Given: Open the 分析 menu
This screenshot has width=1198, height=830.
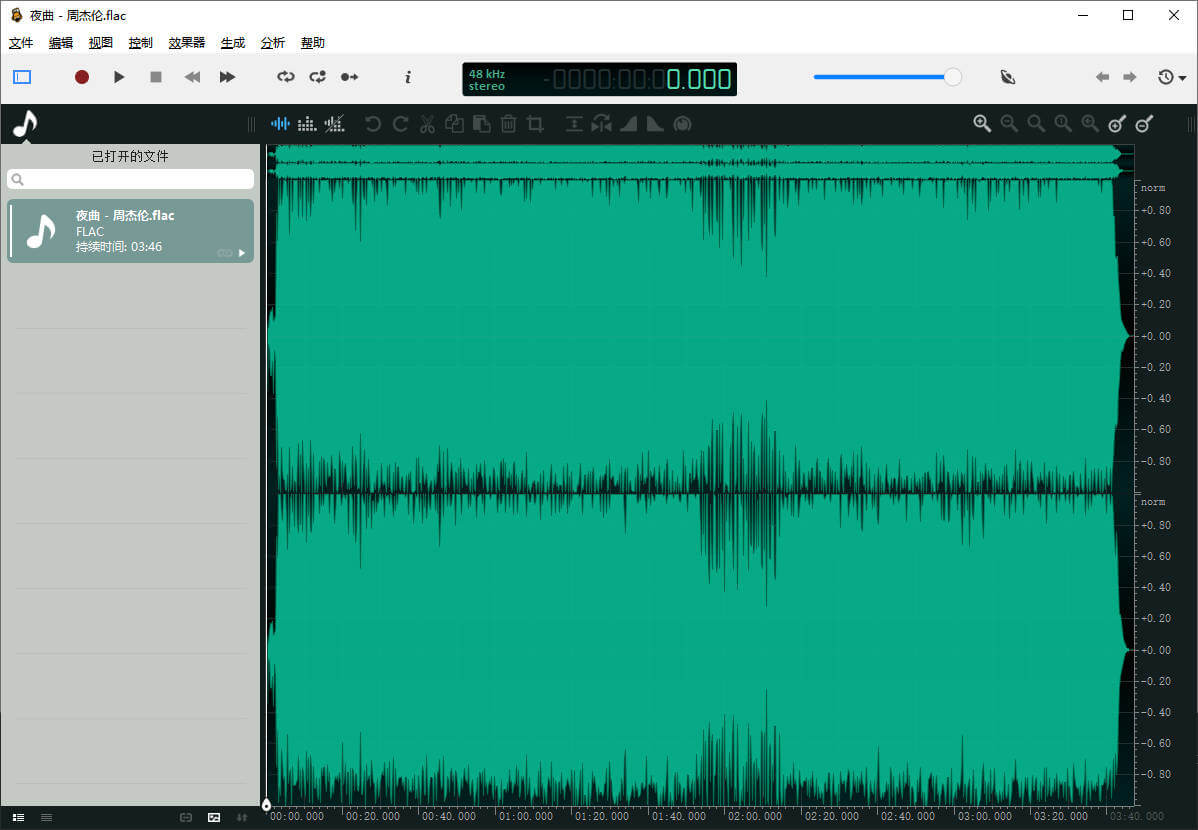Looking at the screenshot, I should click(272, 42).
